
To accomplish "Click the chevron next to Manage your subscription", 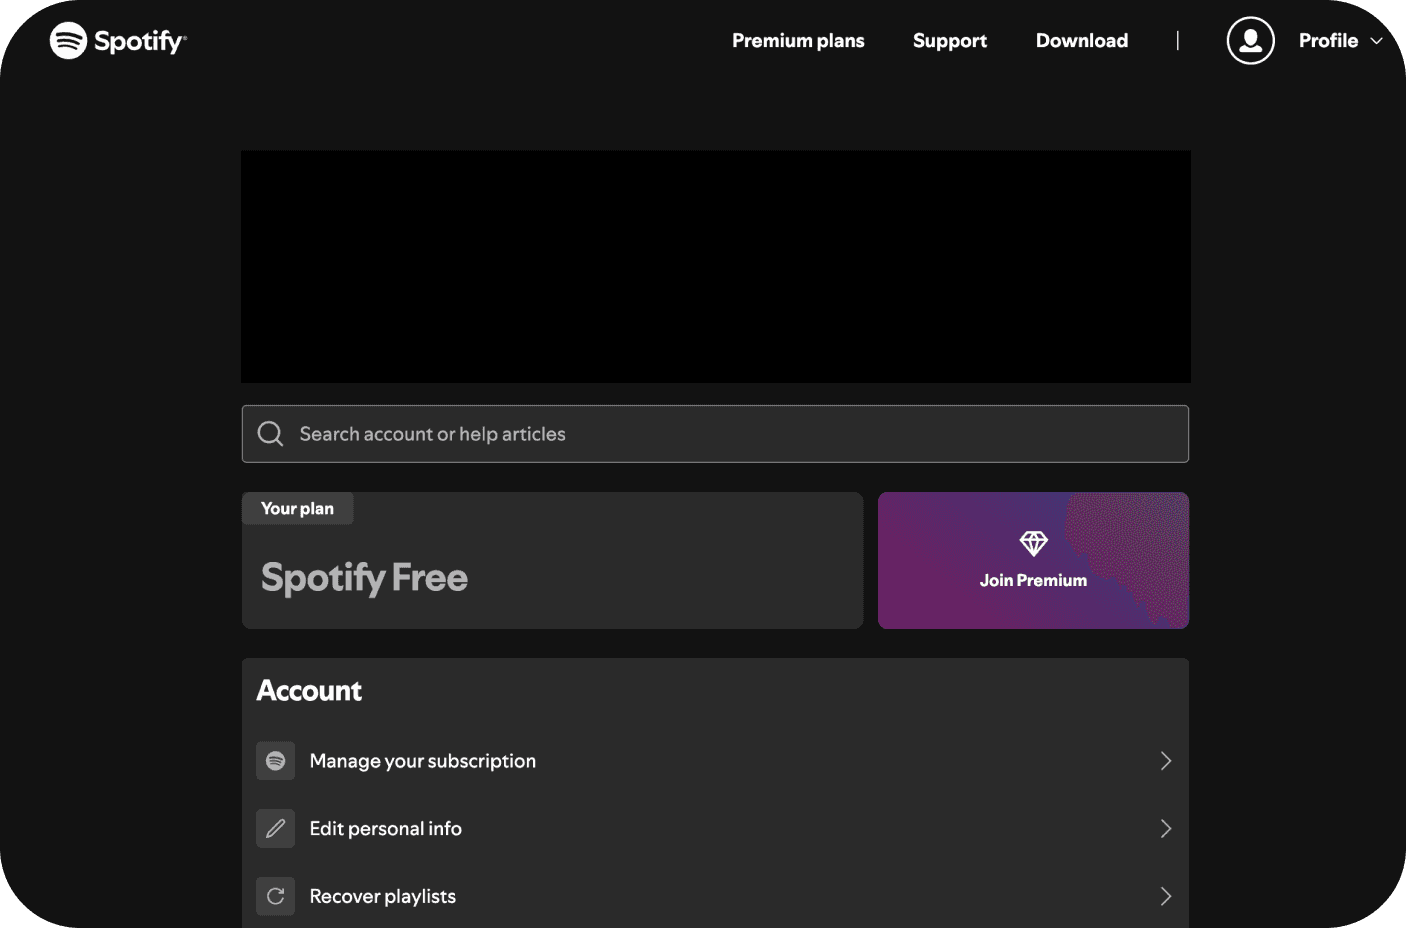I will (x=1165, y=760).
